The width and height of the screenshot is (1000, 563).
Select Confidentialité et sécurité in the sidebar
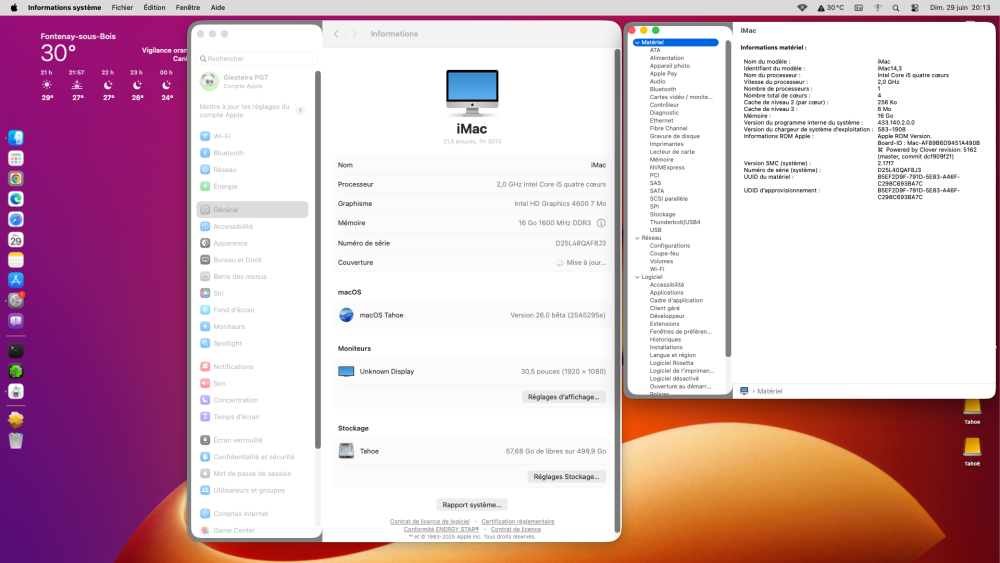click(253, 457)
